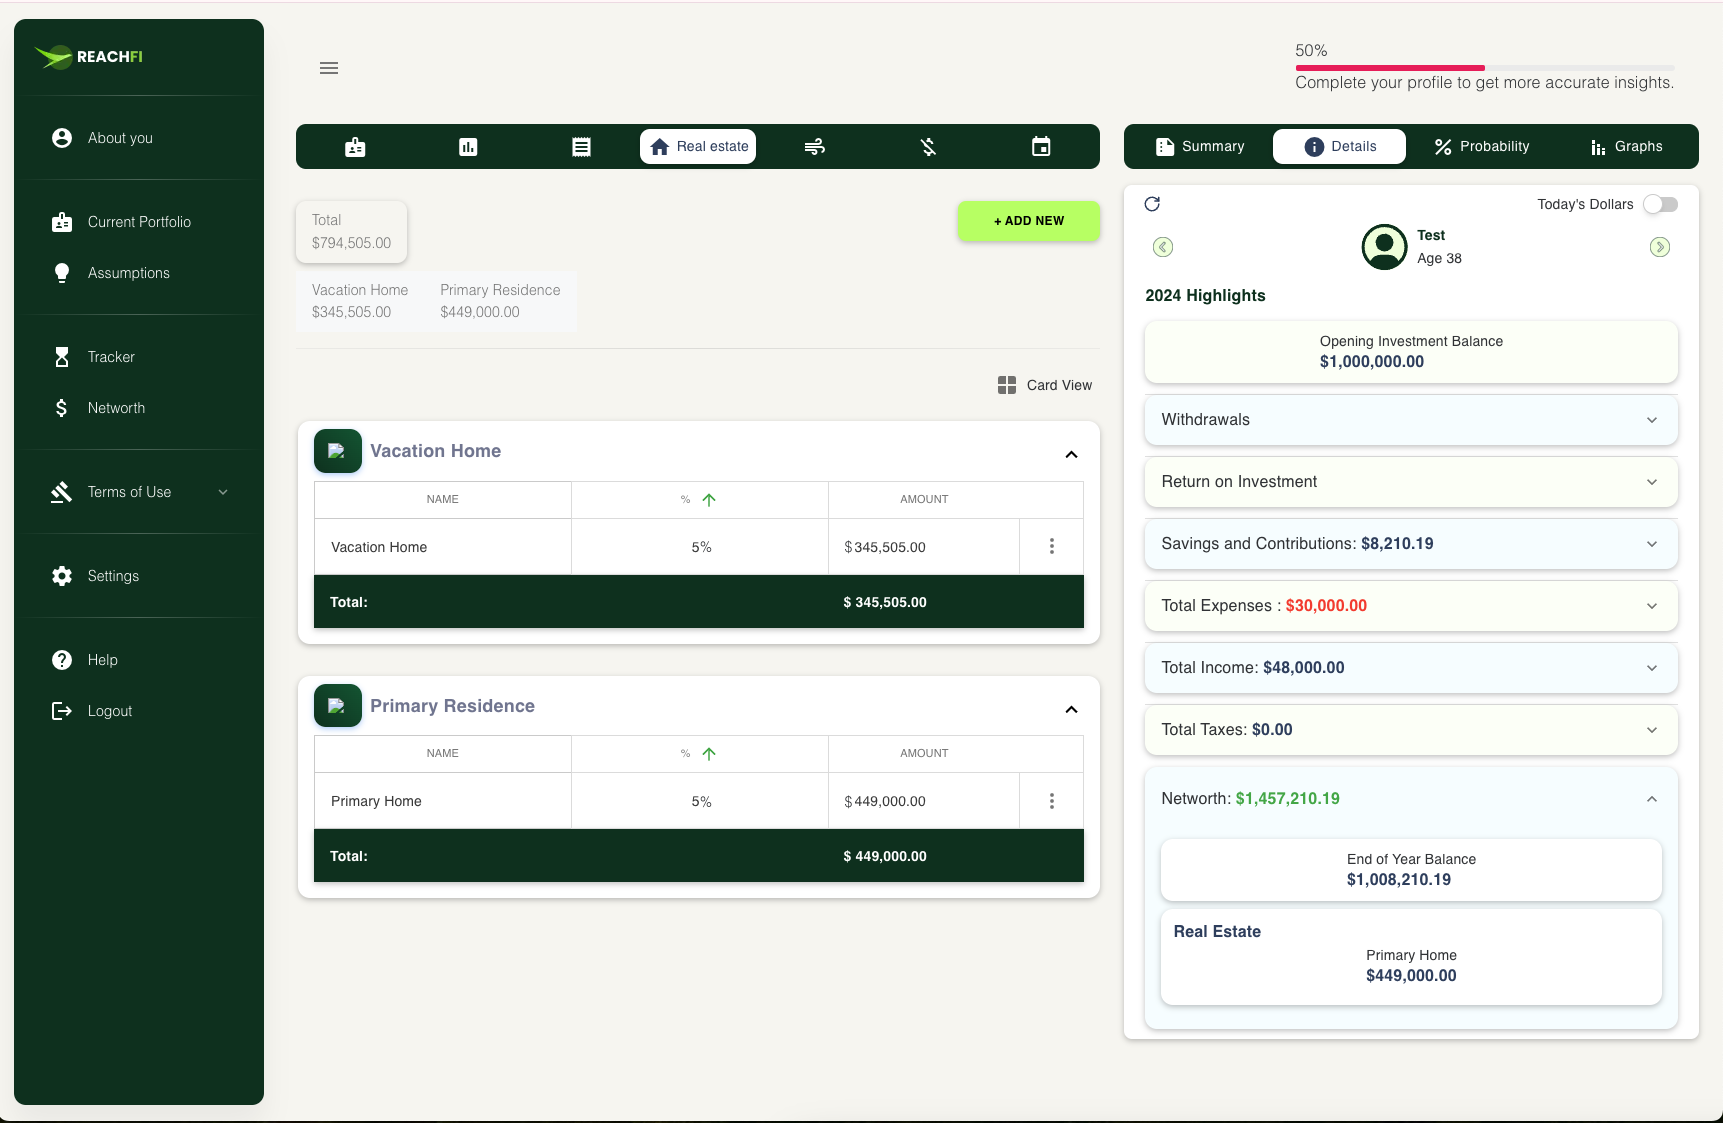Open options menu for Vacation Home row
This screenshot has width=1723, height=1123.
click(x=1051, y=546)
